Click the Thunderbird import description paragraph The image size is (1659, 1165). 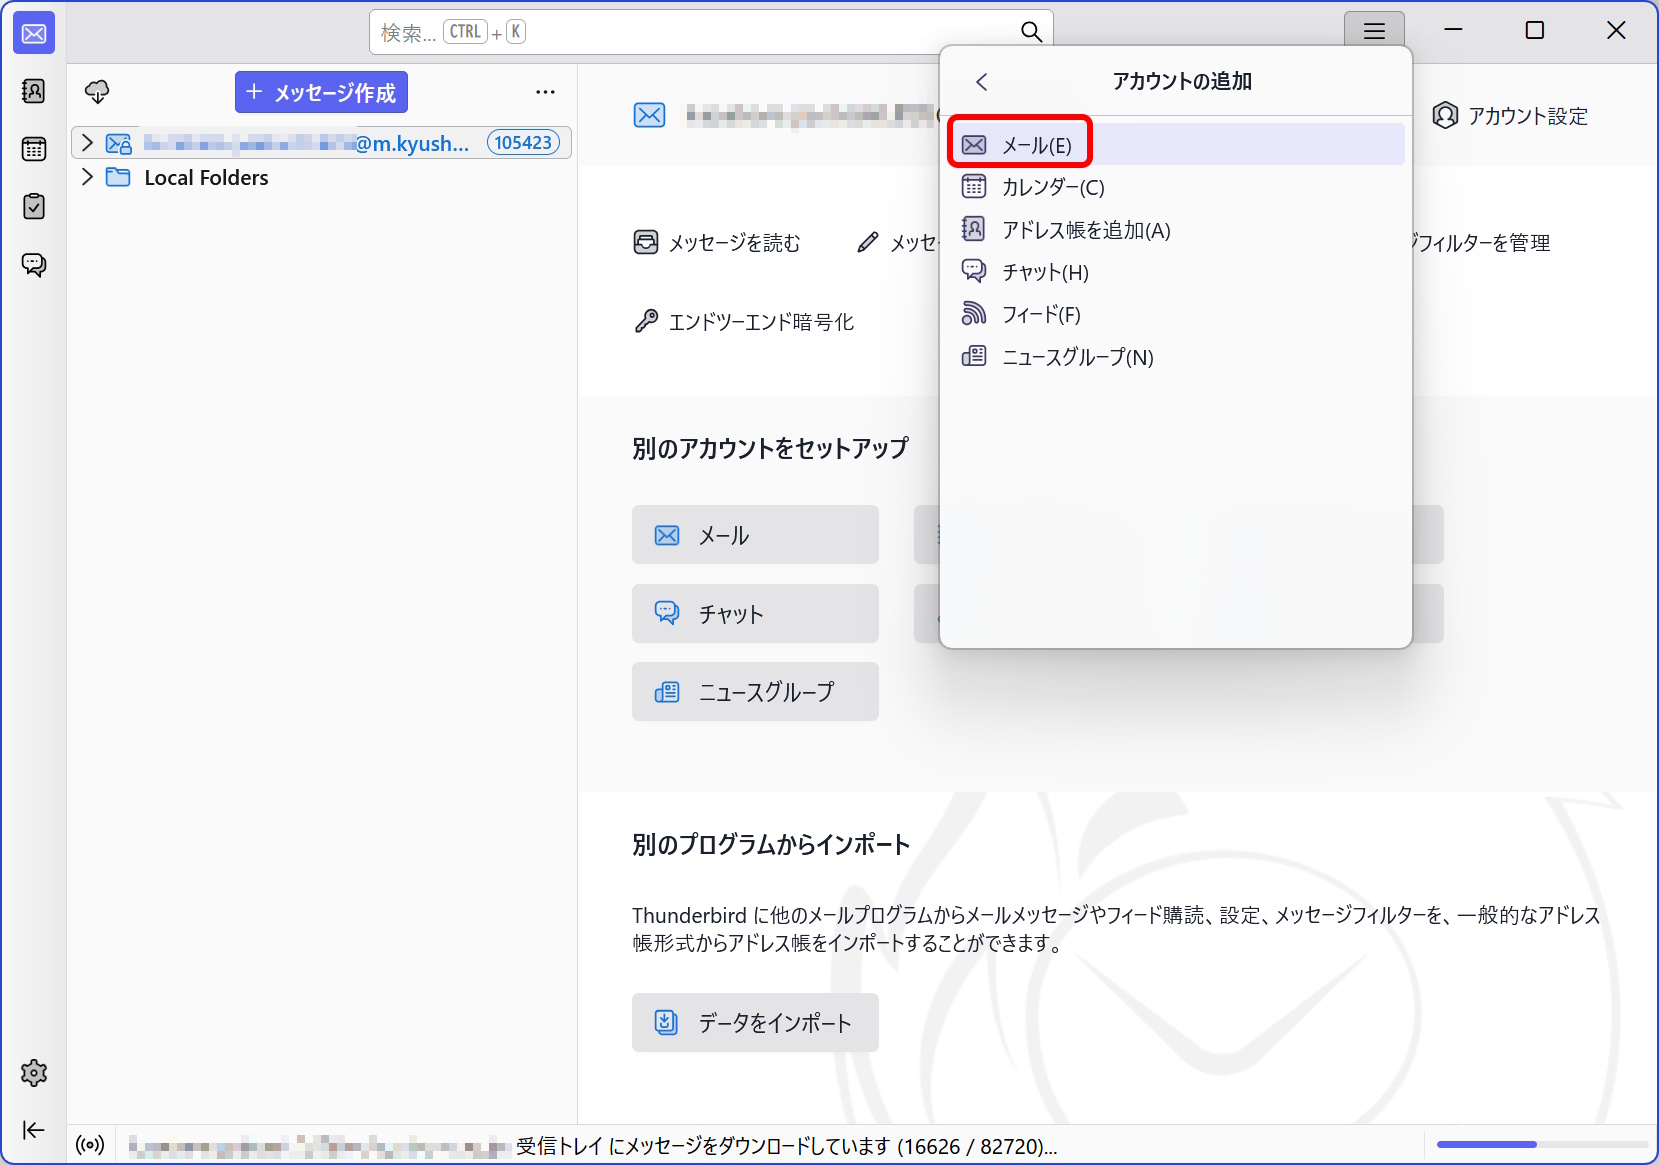1116,929
